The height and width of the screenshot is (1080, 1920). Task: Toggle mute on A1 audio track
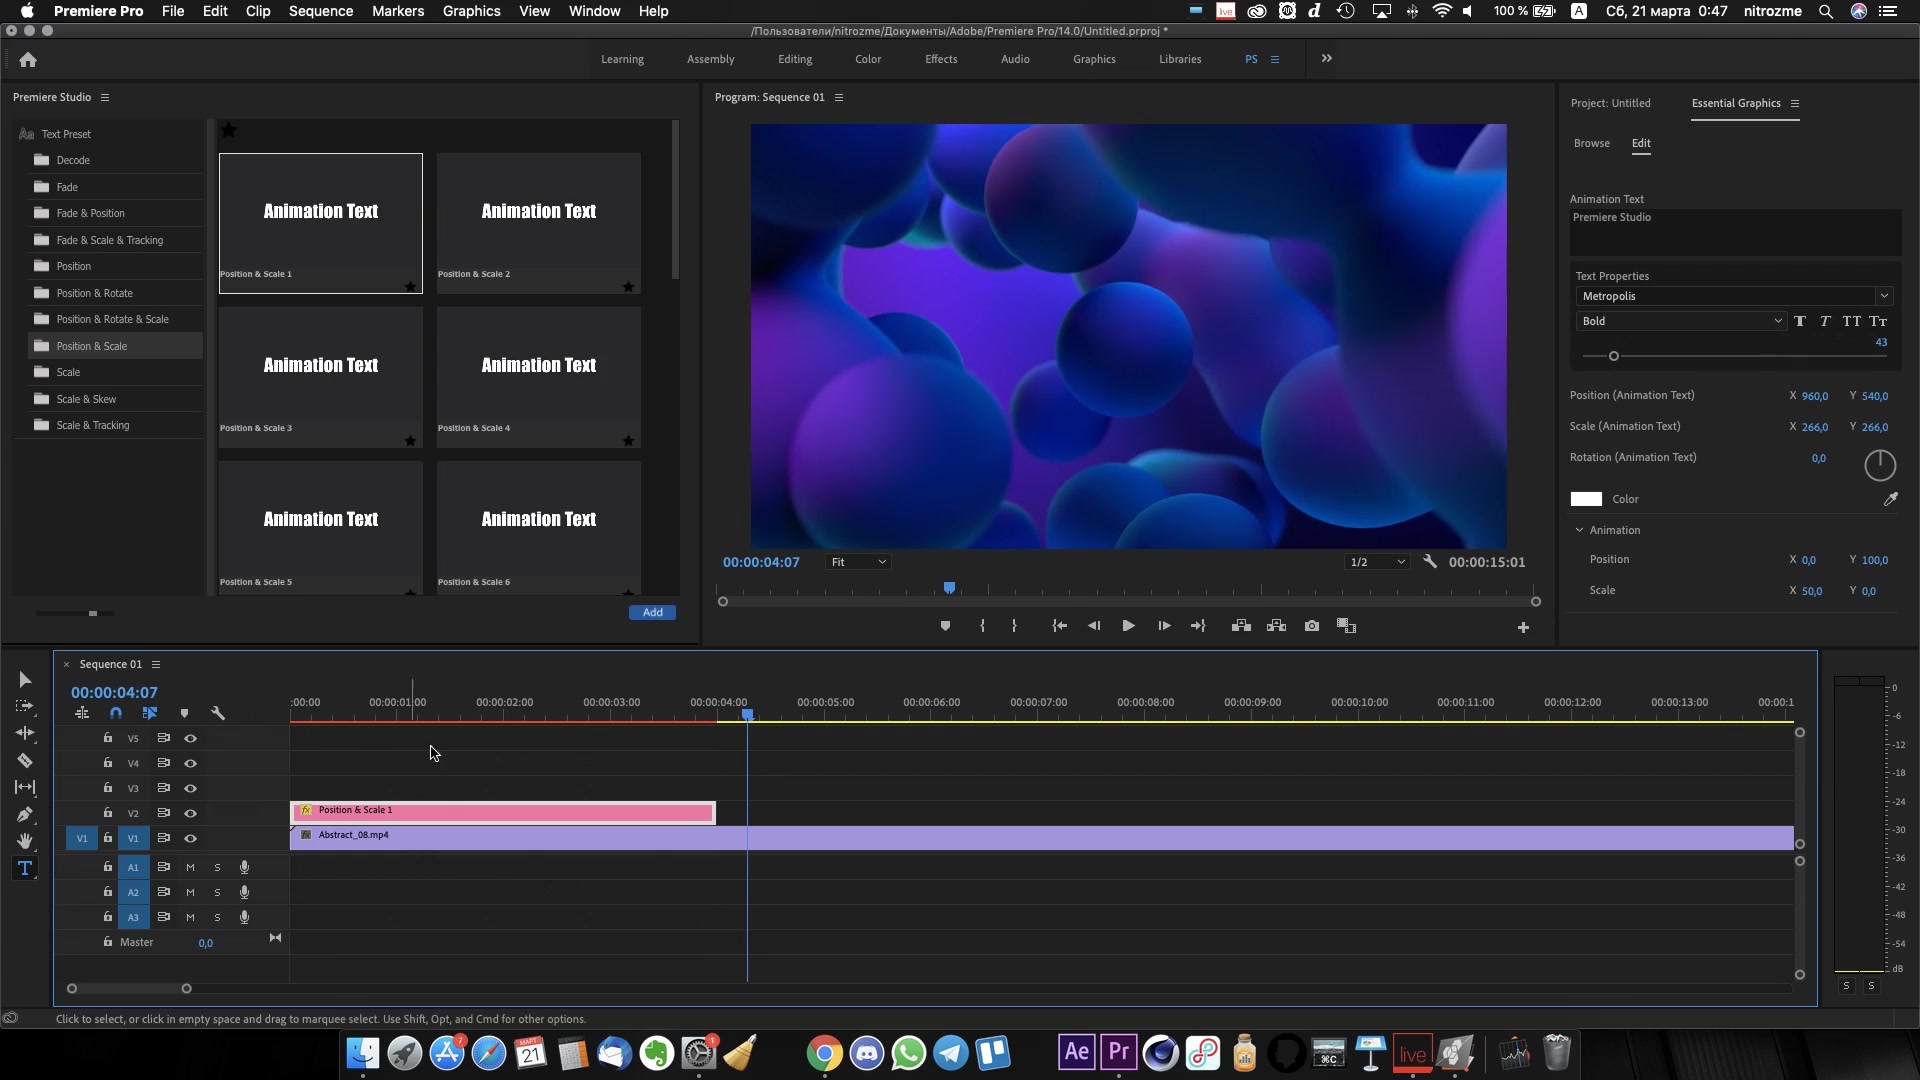pyautogui.click(x=190, y=866)
